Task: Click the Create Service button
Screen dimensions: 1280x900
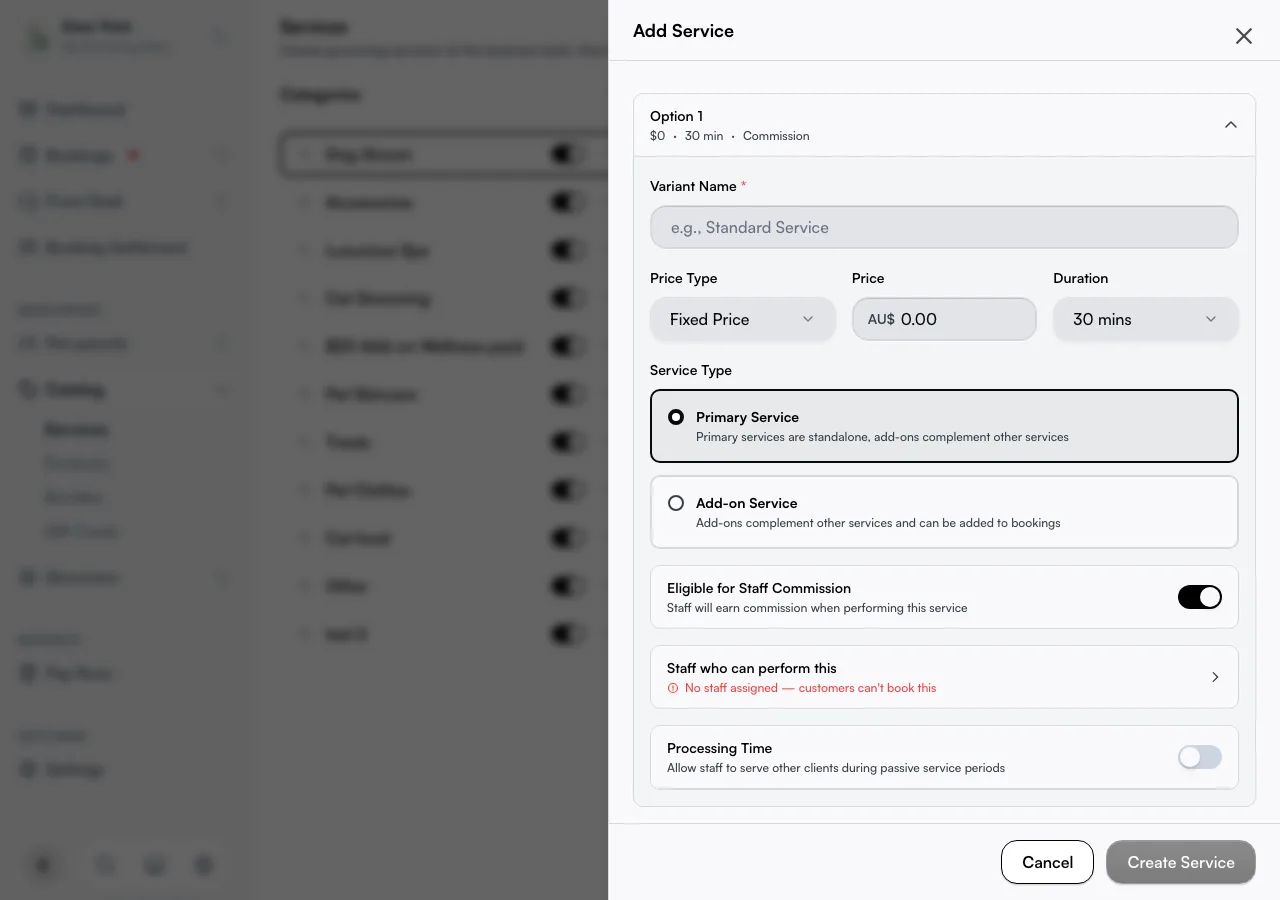Action: point(1181,862)
